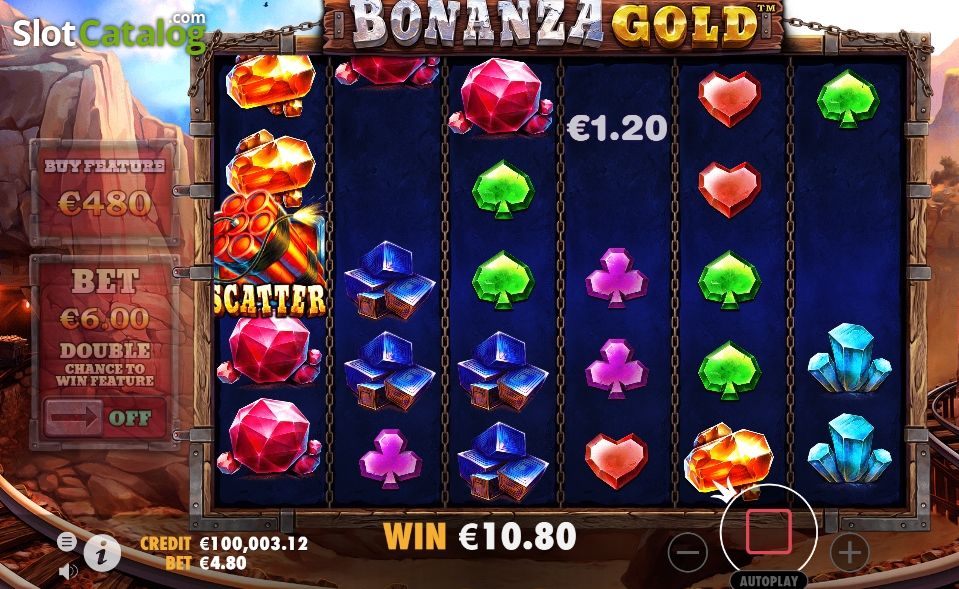Click the gold nugget in the fifth reel
This screenshot has height=589, width=959.
(728, 458)
